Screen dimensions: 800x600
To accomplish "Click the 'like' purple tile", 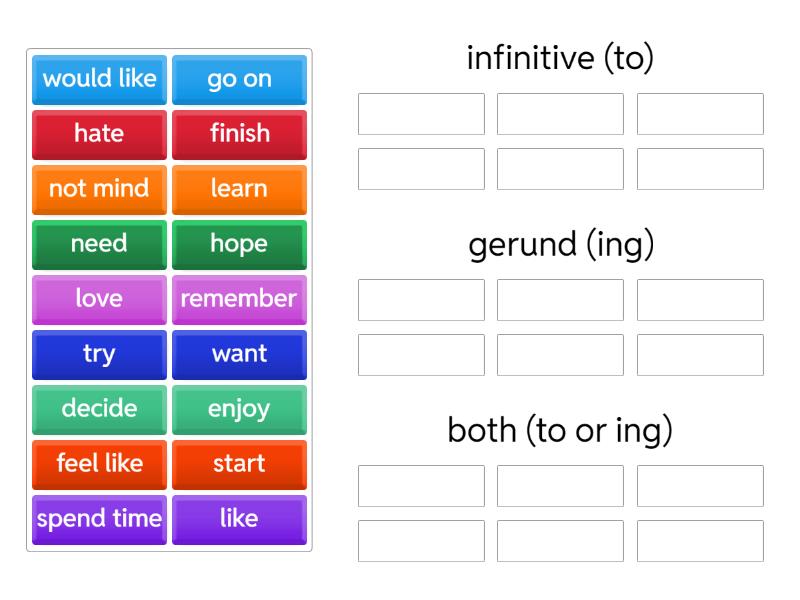I will tap(239, 519).
